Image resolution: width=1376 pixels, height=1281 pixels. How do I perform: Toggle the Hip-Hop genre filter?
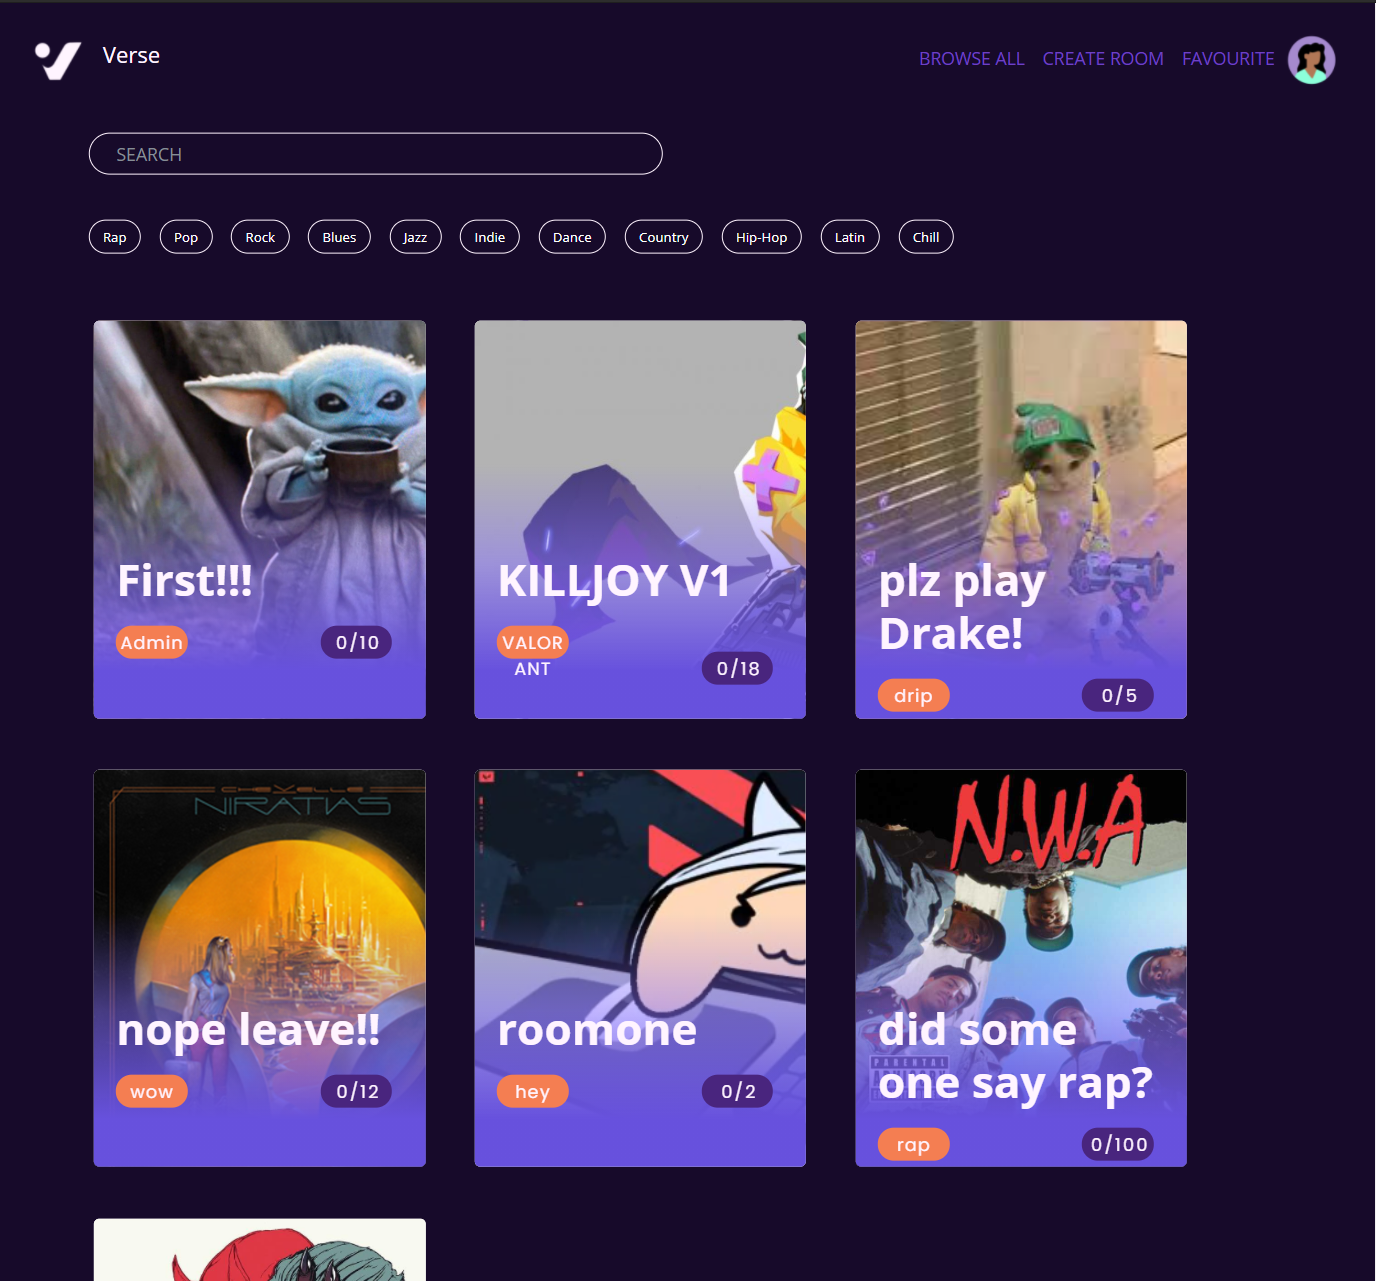(762, 237)
